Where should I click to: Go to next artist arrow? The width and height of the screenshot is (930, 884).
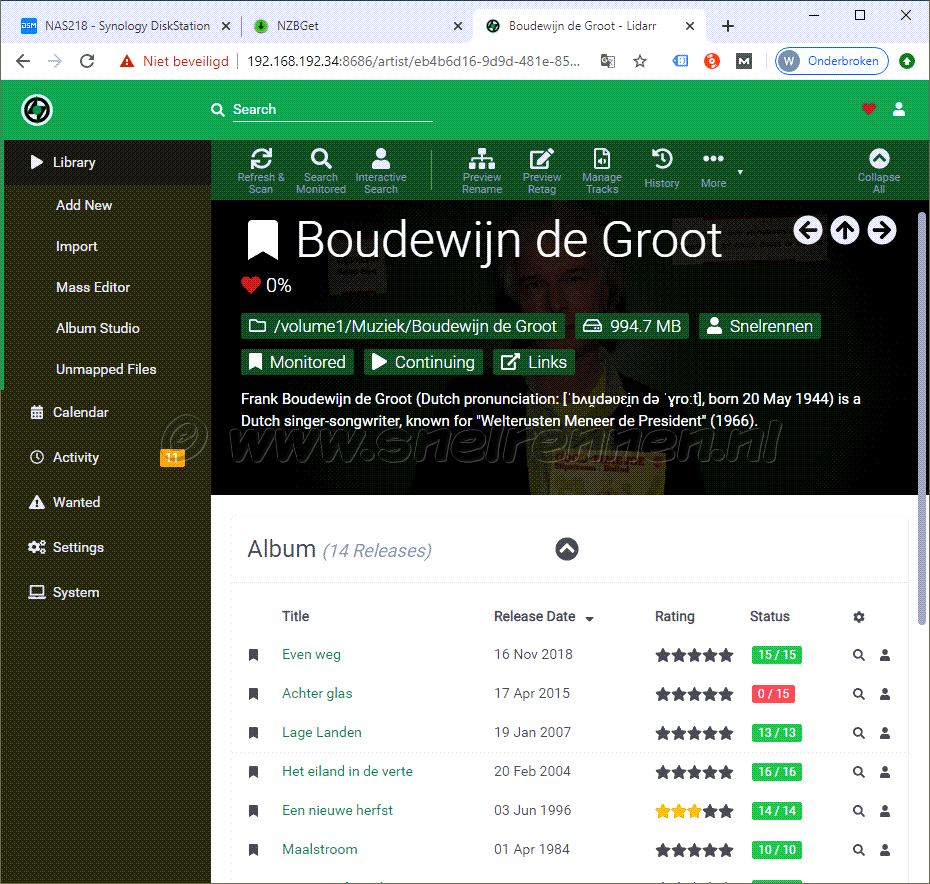click(x=882, y=230)
